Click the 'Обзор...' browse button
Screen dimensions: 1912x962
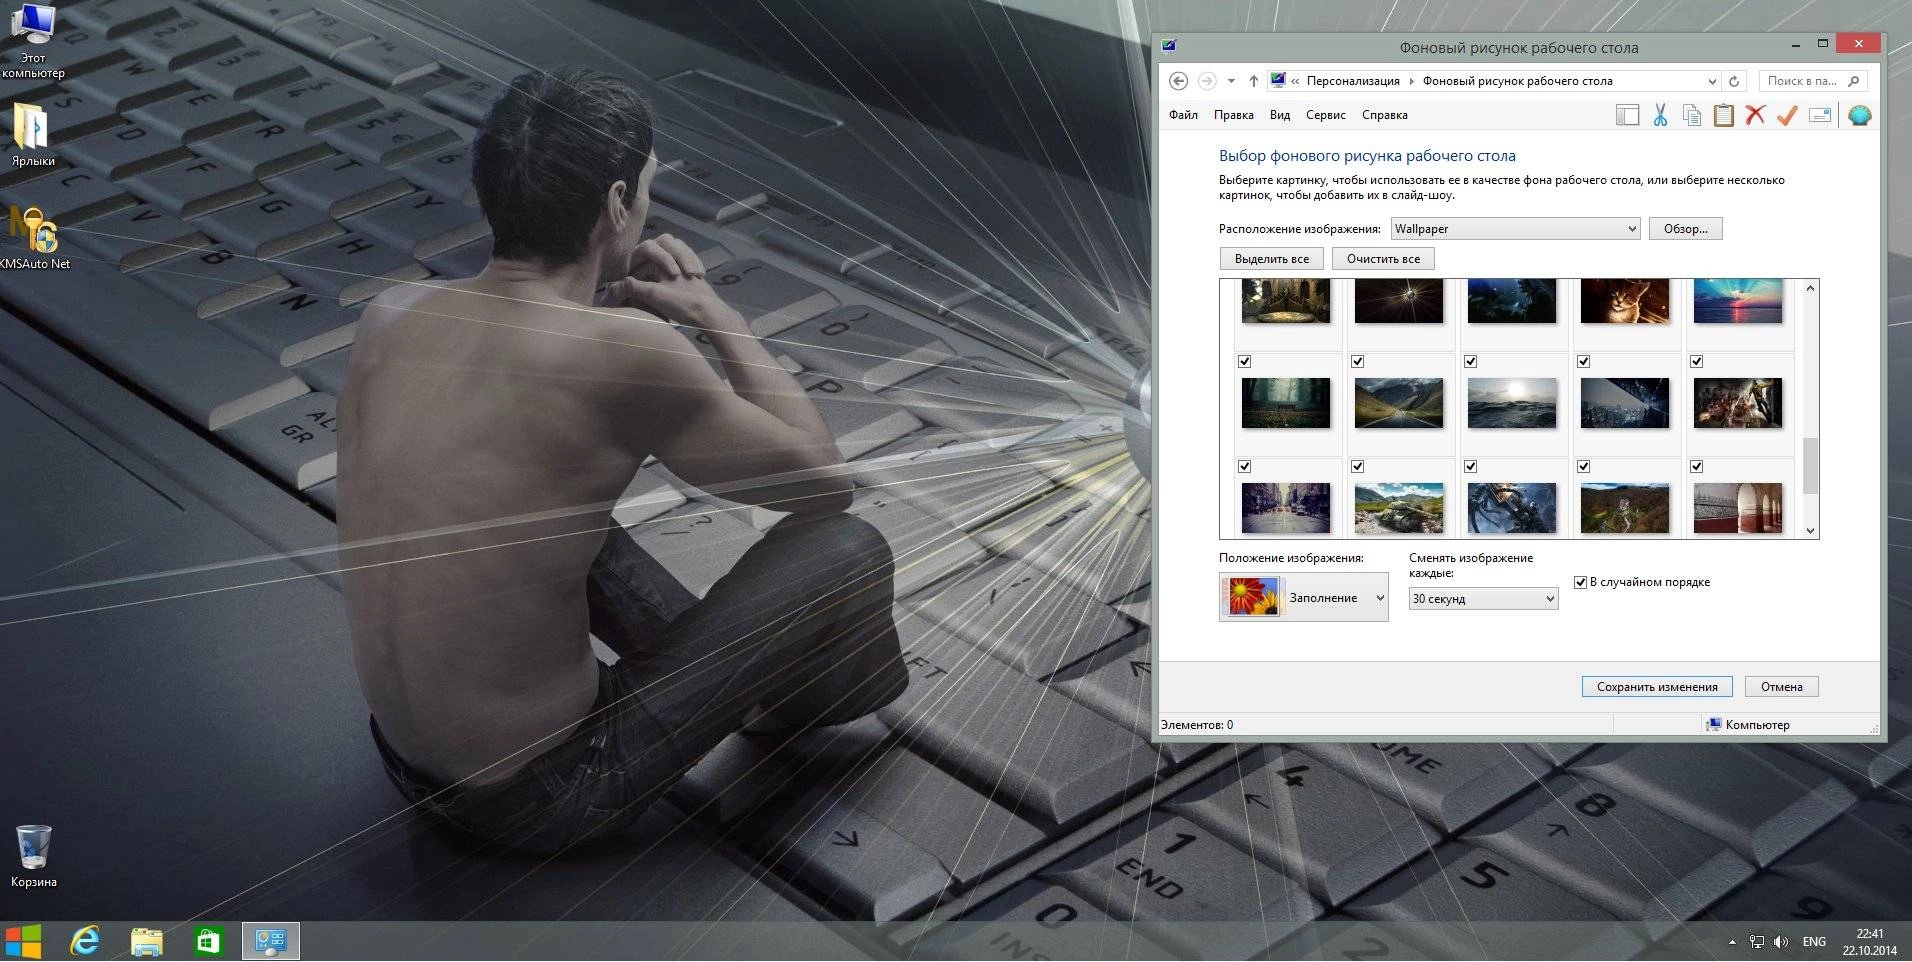coord(1685,229)
